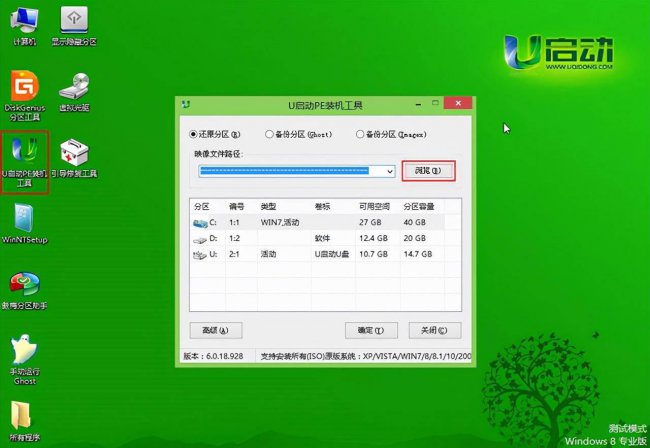
Task: Click the supported ISO systems status text
Action: 366,356
